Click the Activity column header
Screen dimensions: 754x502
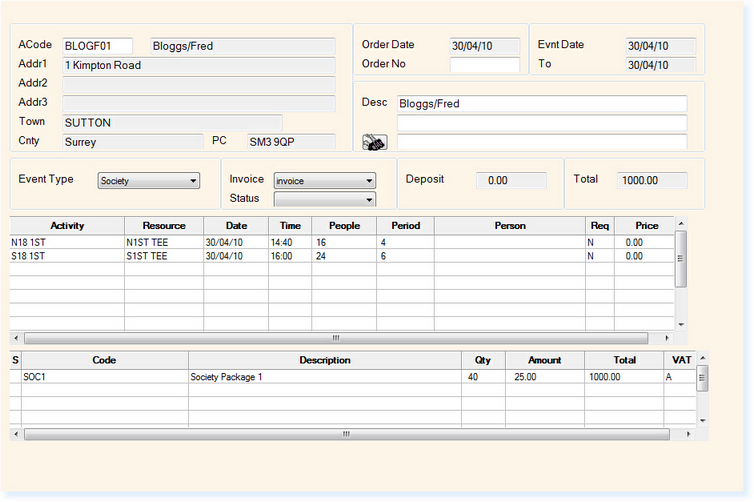[67, 226]
